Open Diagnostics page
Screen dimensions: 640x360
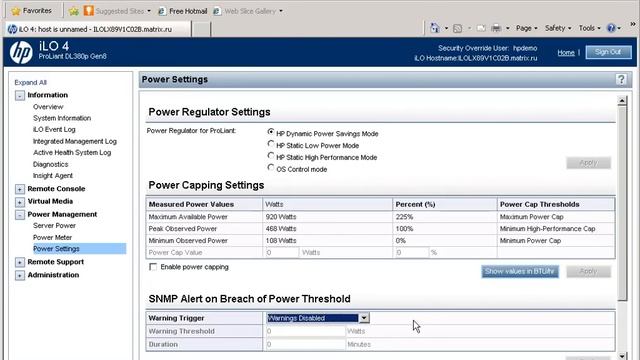click(51, 164)
